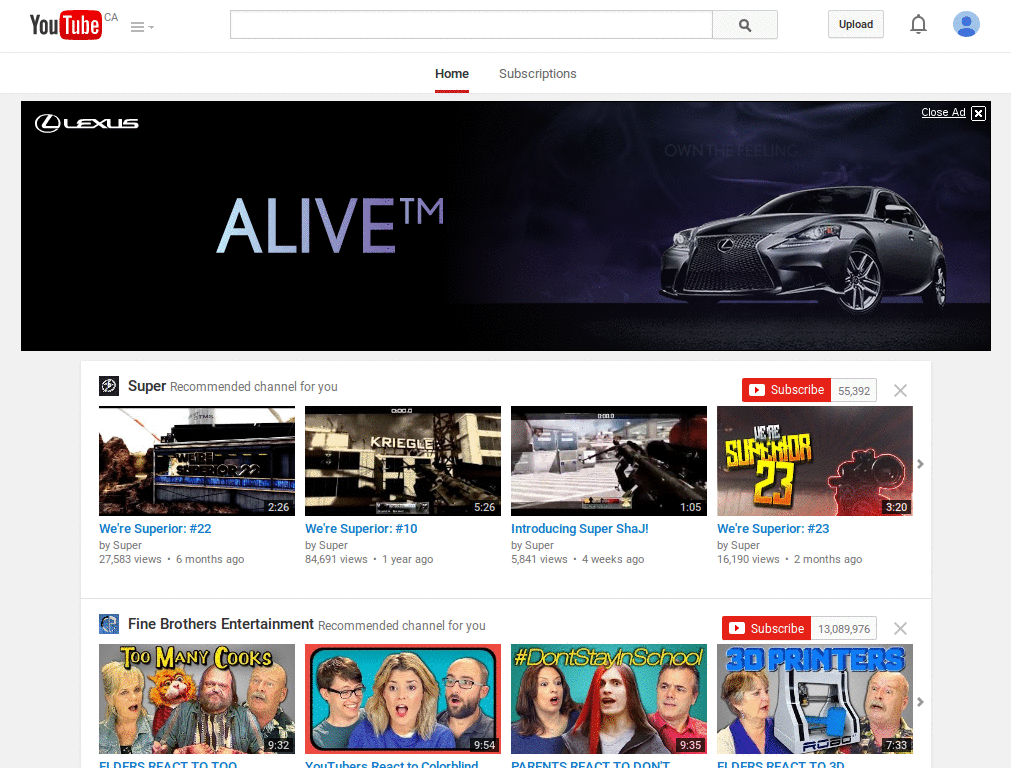Open the #DontStayInSchool thumbnail
The height and width of the screenshot is (768, 1024).
pyautogui.click(x=609, y=699)
